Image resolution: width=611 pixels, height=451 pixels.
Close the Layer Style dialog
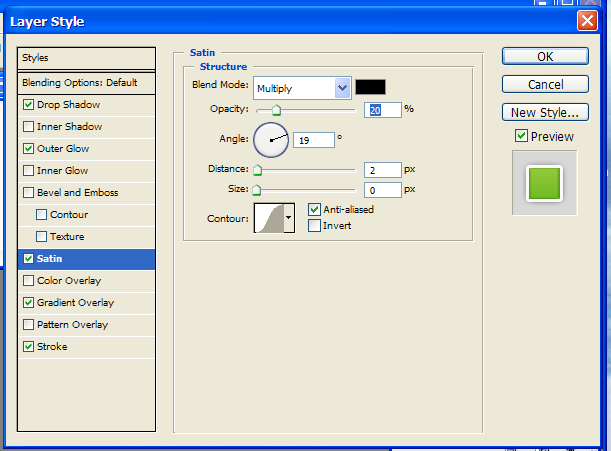click(587, 21)
